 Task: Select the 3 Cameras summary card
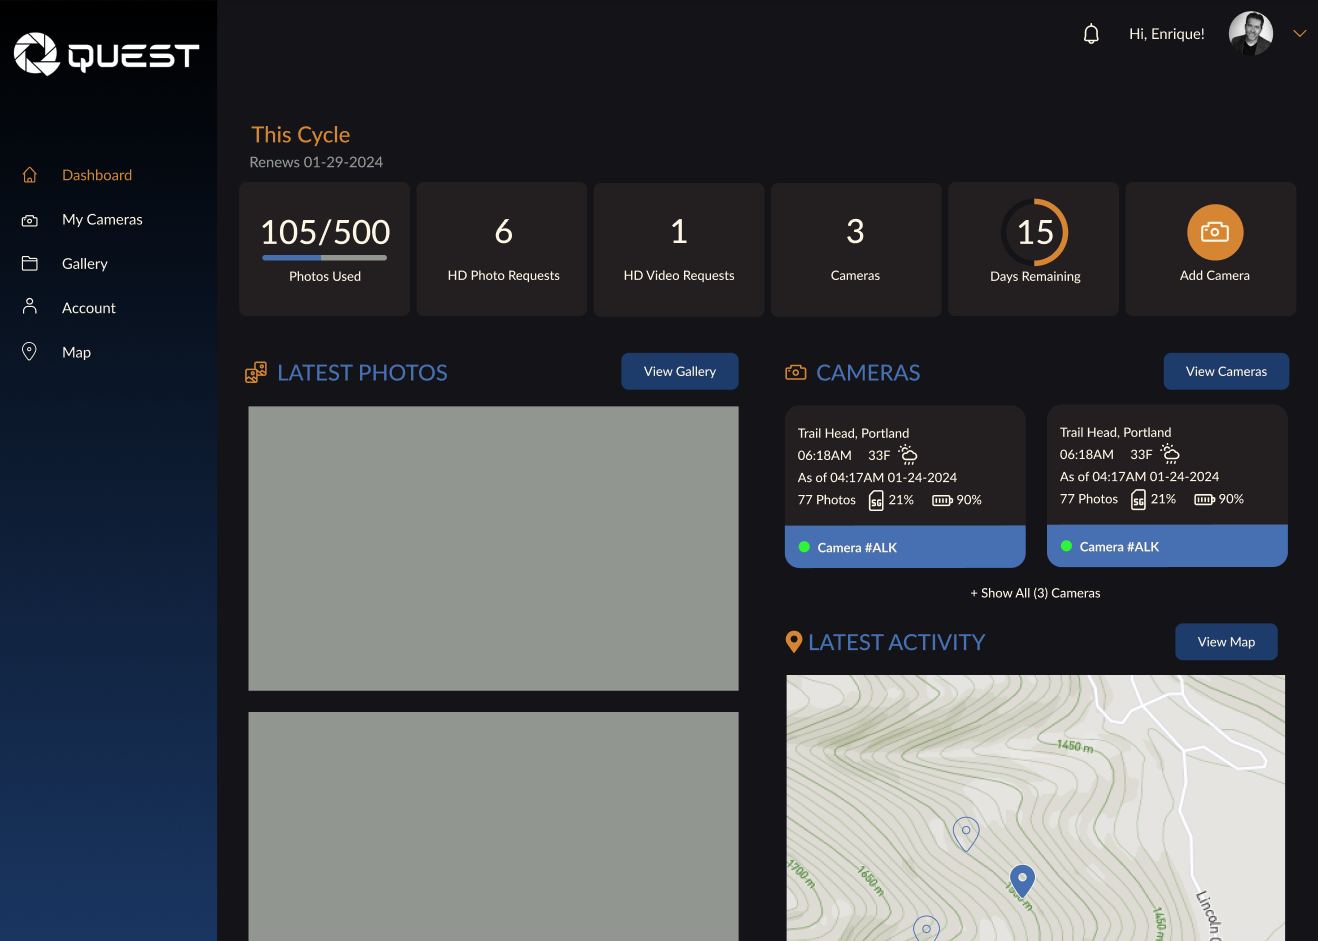(x=856, y=249)
